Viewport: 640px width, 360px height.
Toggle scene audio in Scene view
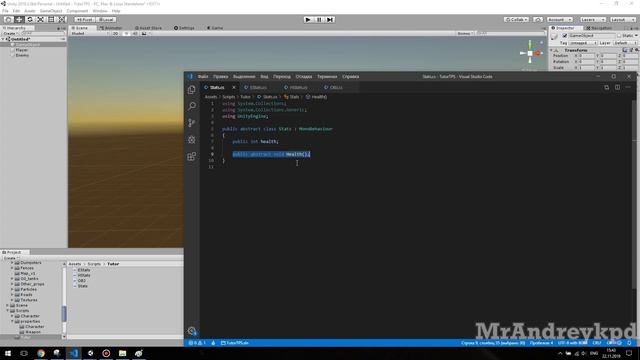point(135,33)
